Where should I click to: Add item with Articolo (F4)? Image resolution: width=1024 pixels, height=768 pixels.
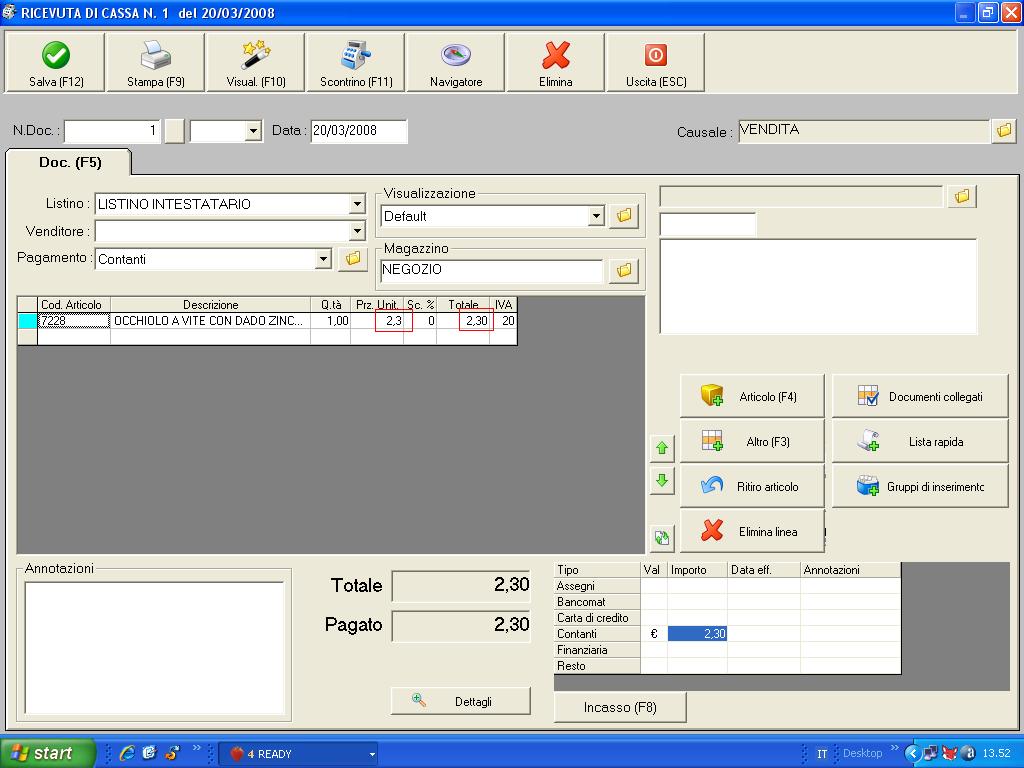click(x=752, y=396)
